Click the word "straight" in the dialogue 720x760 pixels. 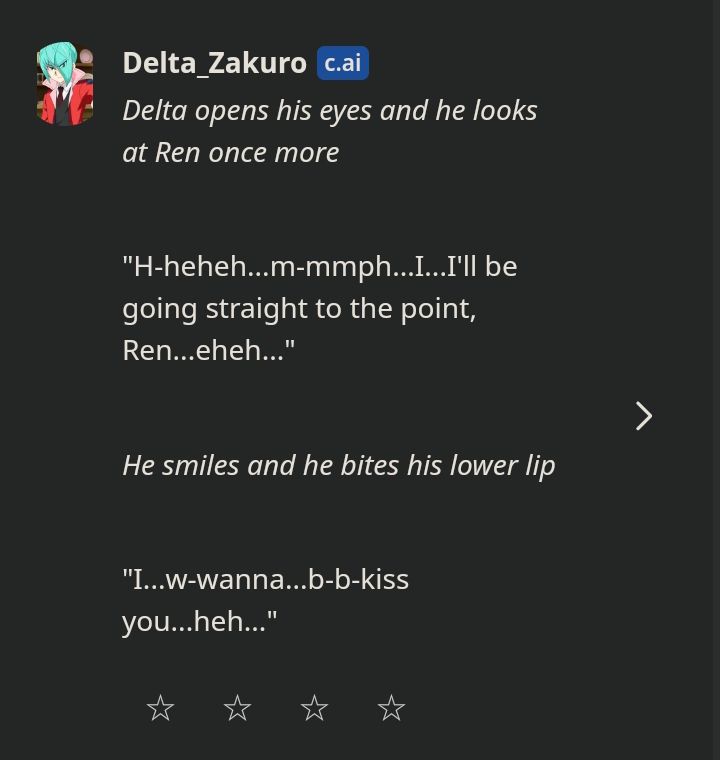254,308
